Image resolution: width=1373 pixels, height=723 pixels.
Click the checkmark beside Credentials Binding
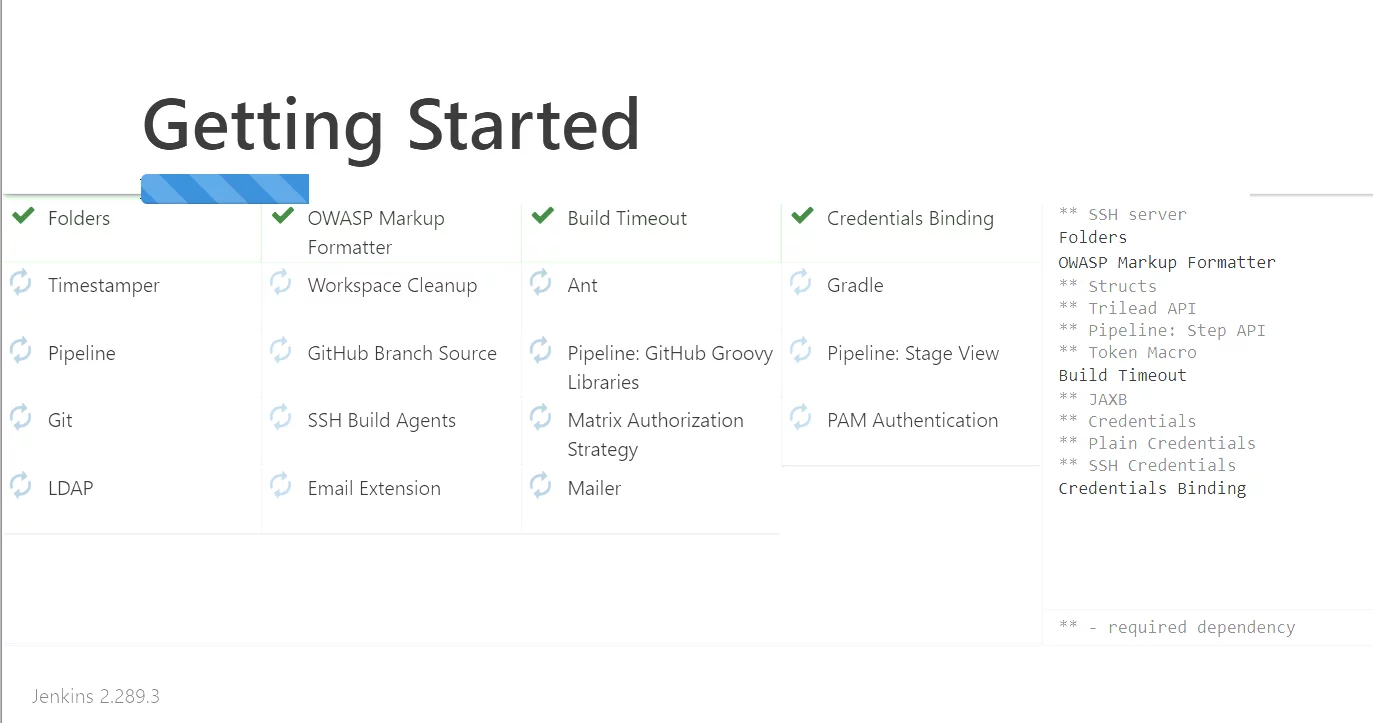click(802, 215)
